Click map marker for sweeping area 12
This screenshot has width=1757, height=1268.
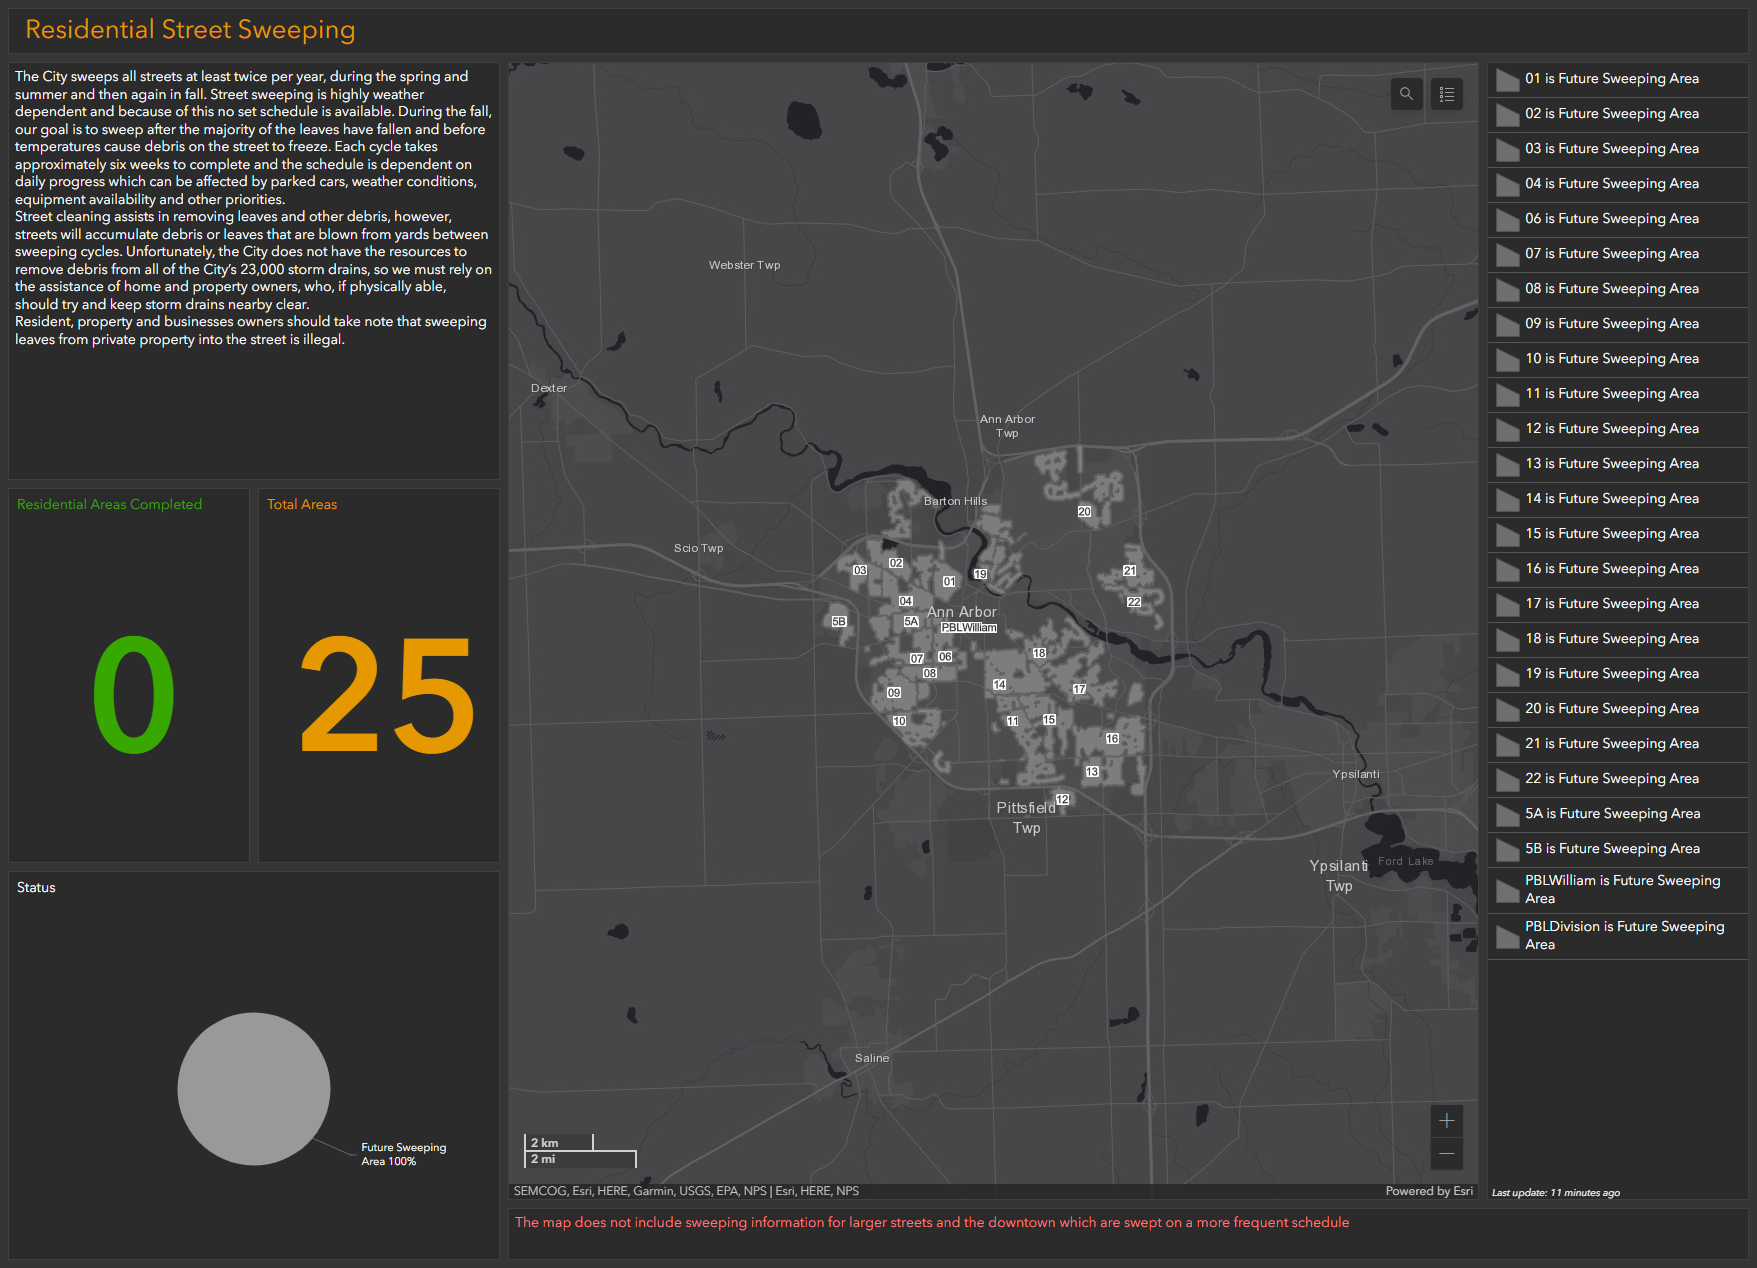(x=1062, y=800)
